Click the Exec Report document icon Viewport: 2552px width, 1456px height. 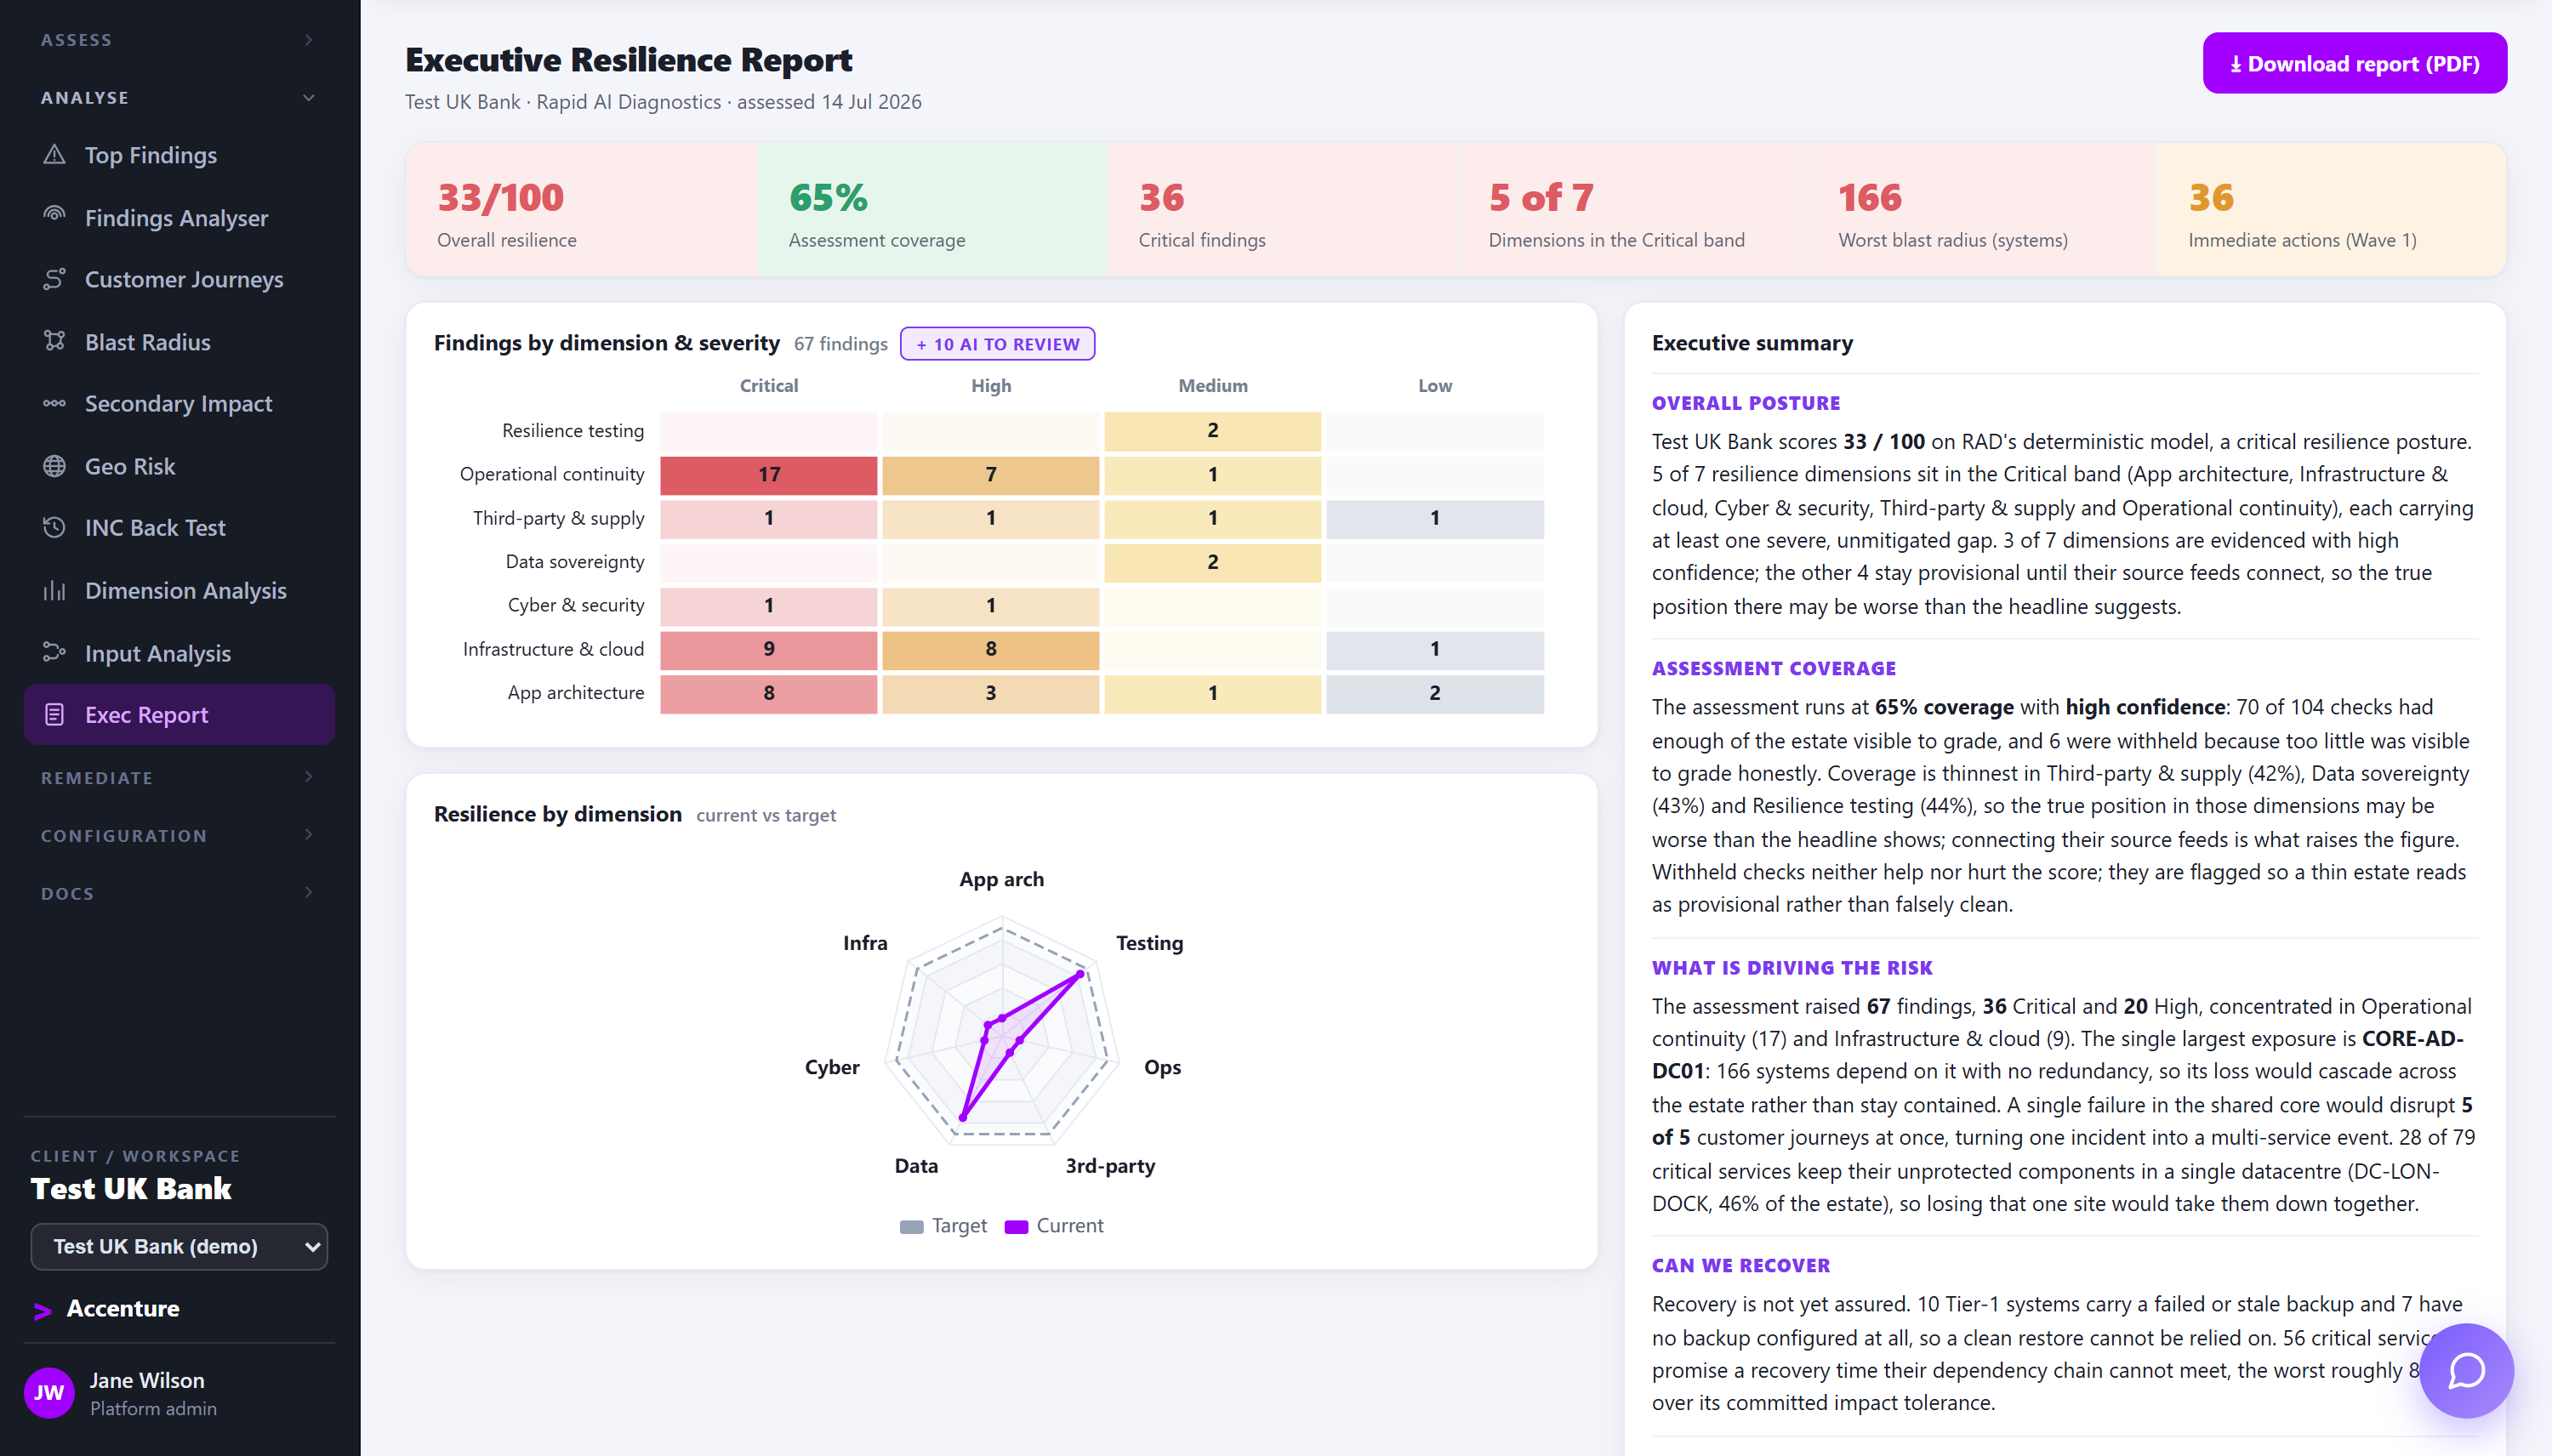54,714
